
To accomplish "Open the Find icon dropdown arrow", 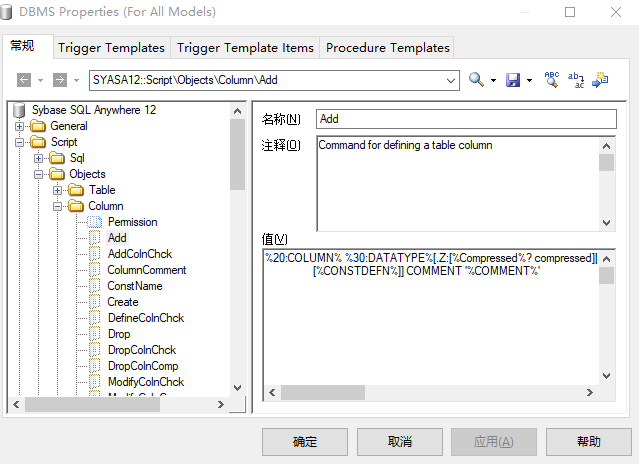I will click(493, 80).
